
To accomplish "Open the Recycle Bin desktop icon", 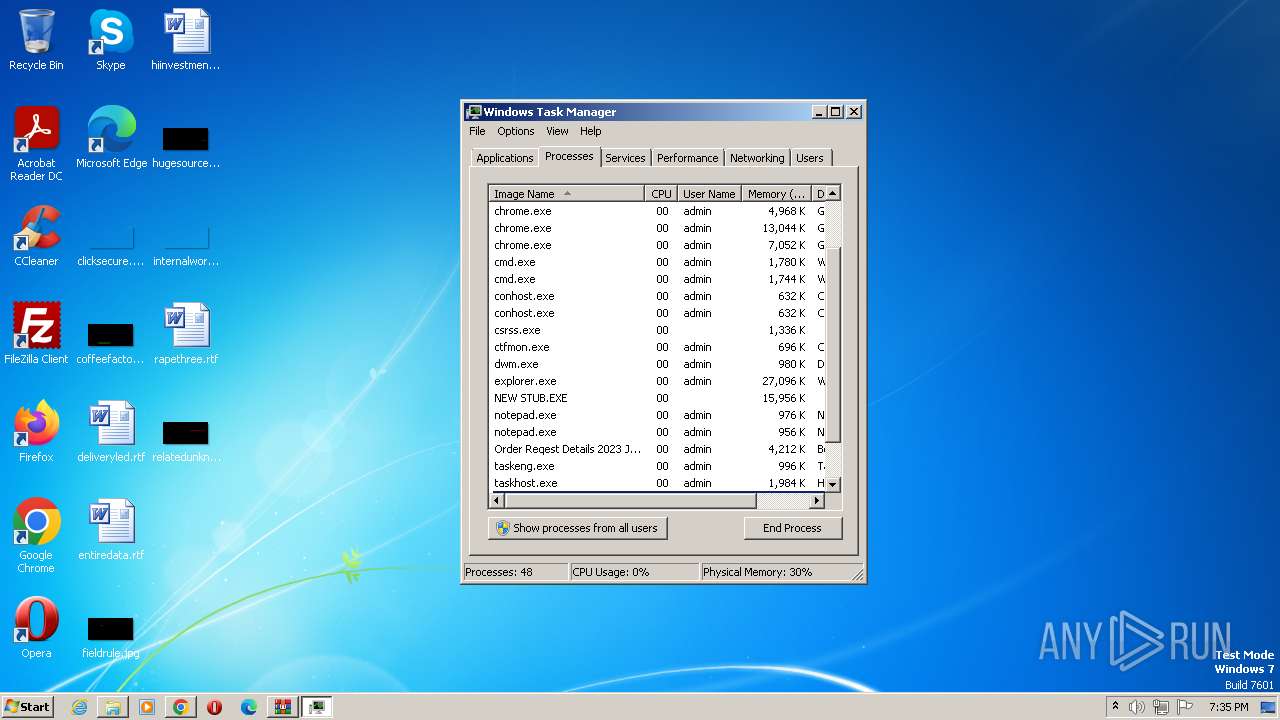I will [x=36, y=40].
